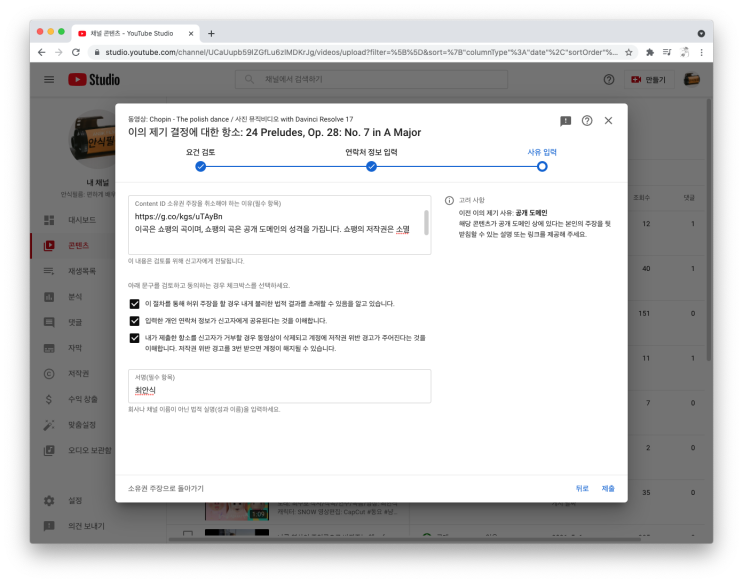This screenshot has height=583, width=743.
Task: Click the 설정 gear icon
Action: coord(49,501)
